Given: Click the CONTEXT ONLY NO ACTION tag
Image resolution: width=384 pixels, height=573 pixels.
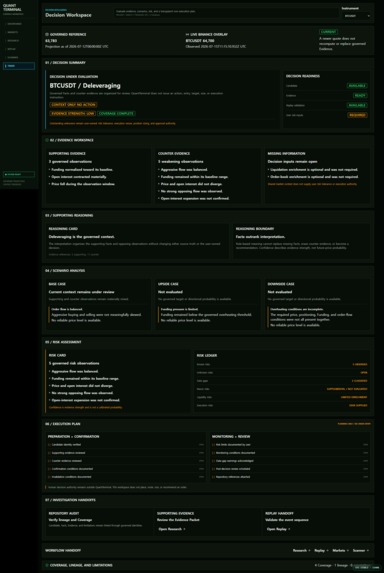Looking at the screenshot, I should click(x=73, y=105).
